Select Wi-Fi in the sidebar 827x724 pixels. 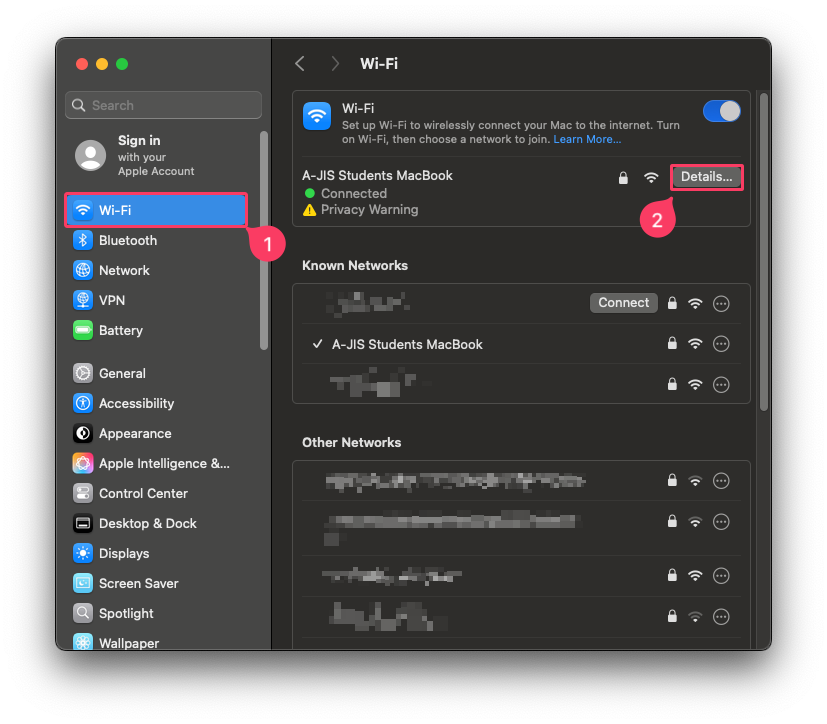(x=156, y=210)
